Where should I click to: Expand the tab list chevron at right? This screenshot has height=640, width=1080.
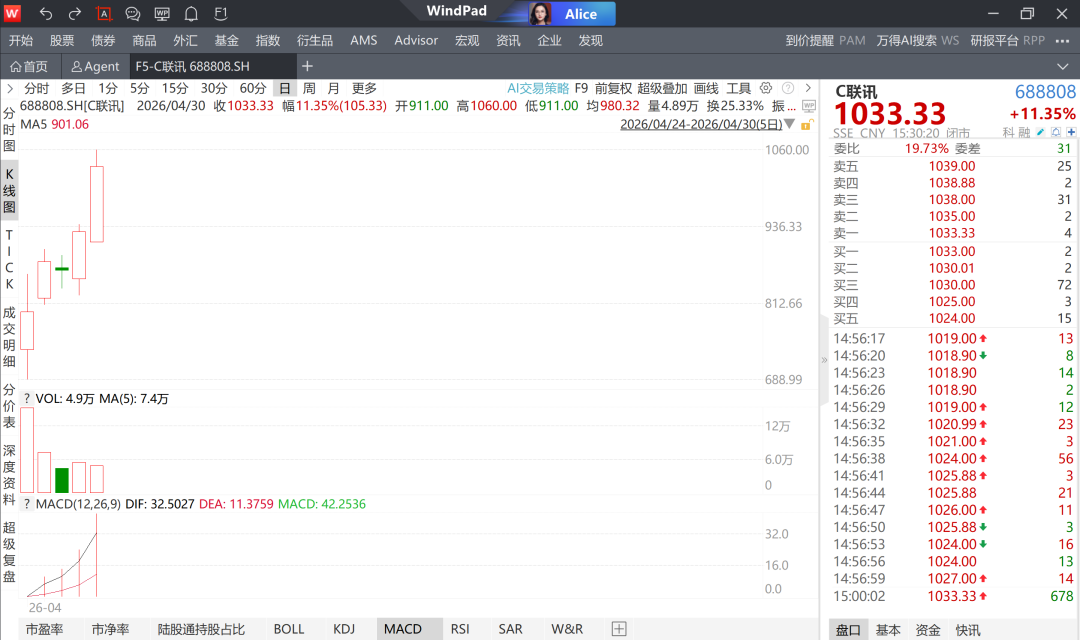click(1062, 66)
